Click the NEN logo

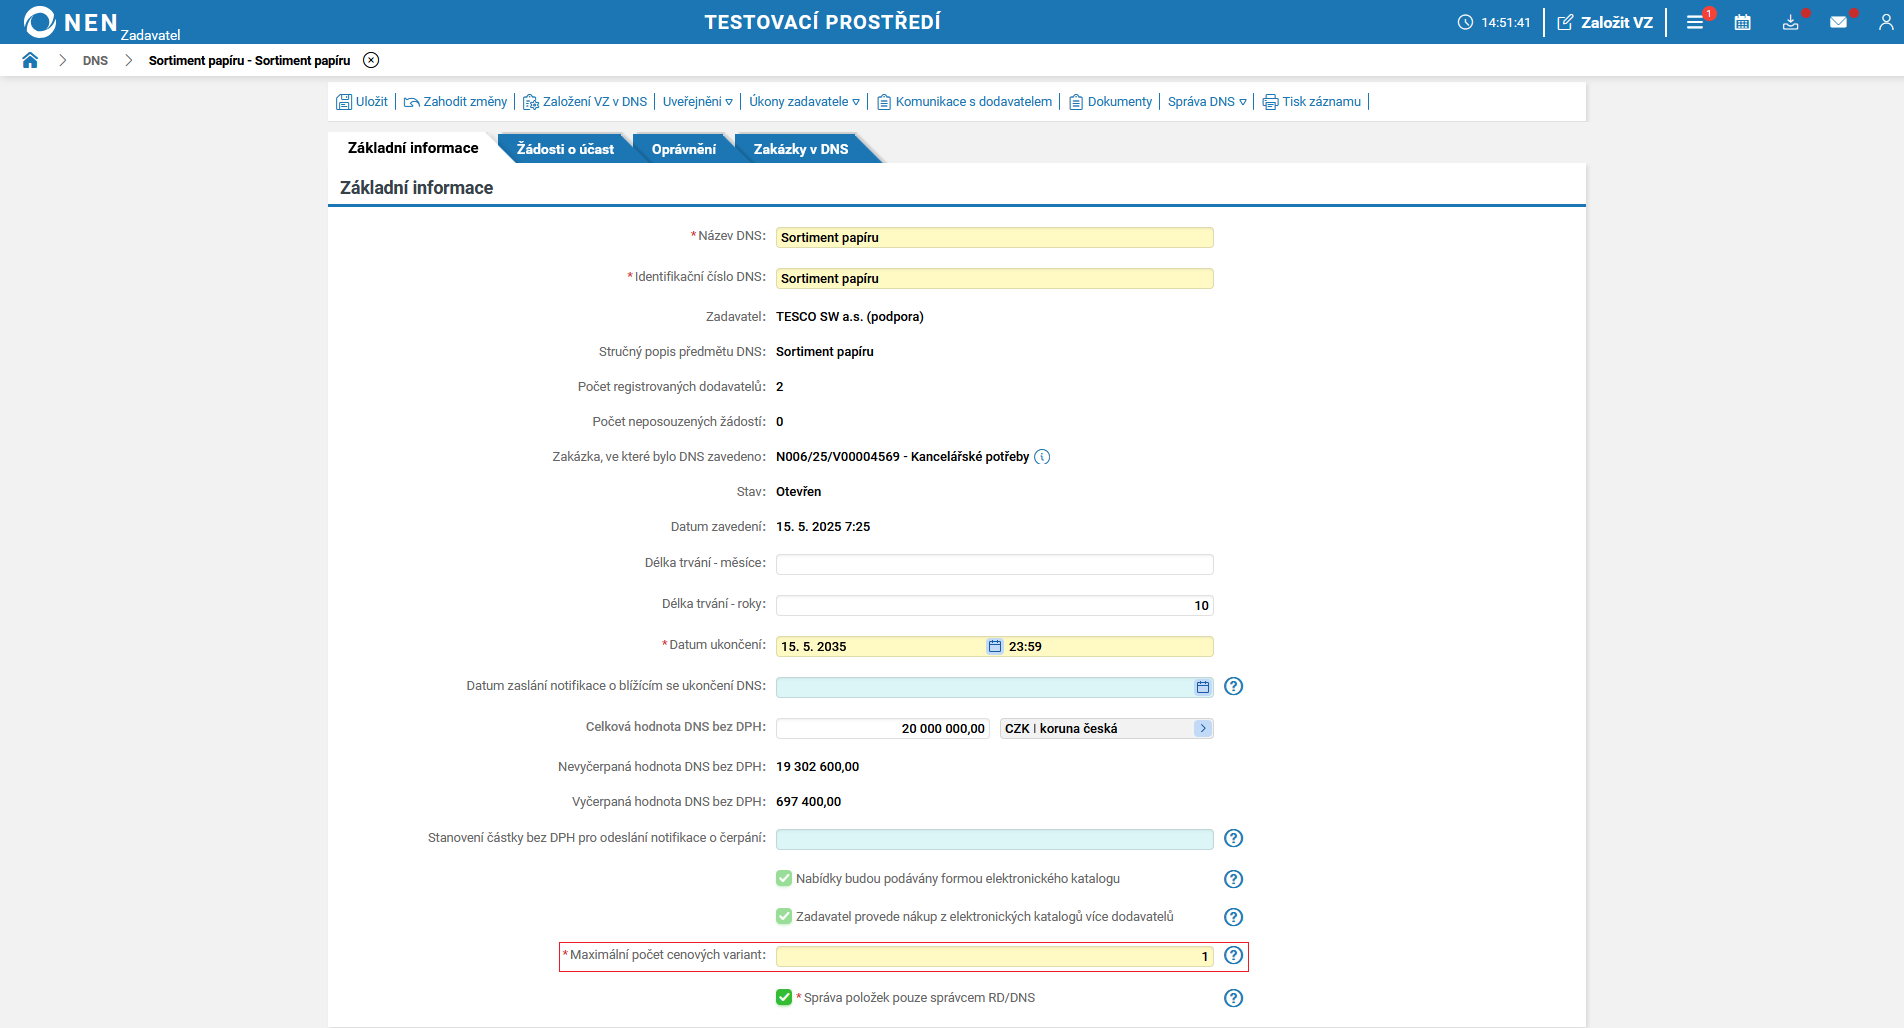71,22
